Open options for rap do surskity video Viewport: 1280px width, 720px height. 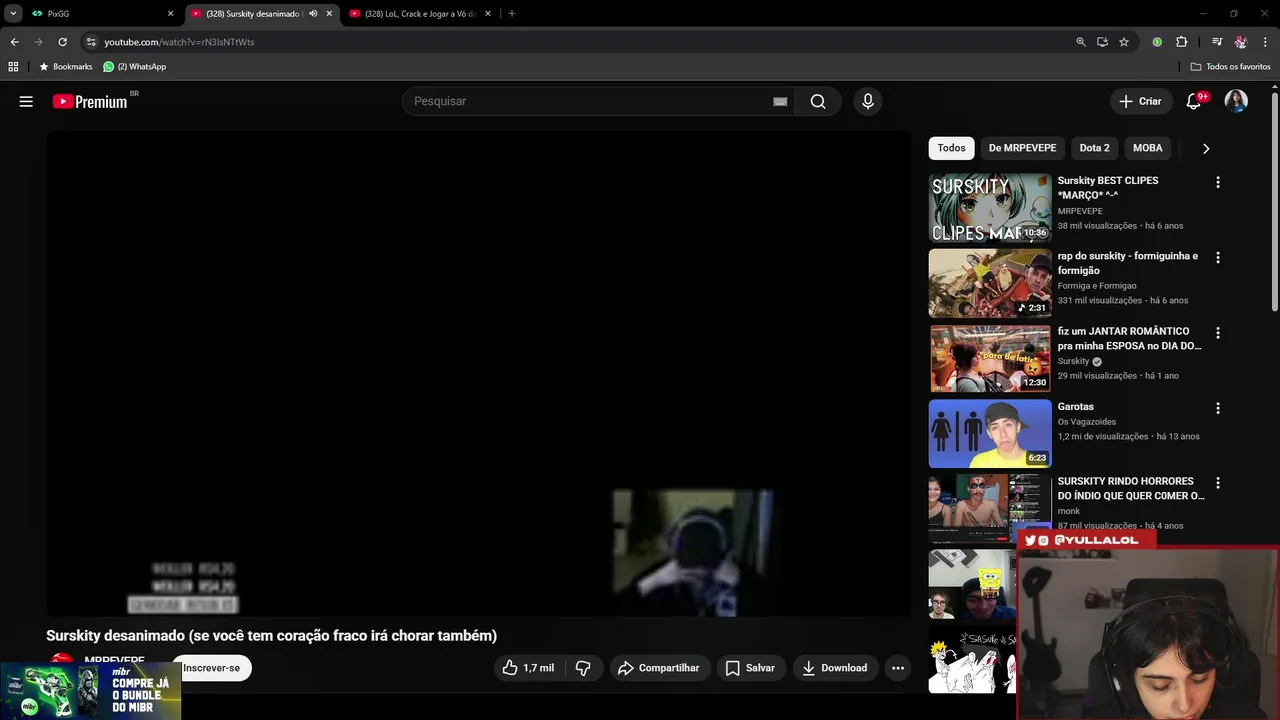click(x=1217, y=257)
